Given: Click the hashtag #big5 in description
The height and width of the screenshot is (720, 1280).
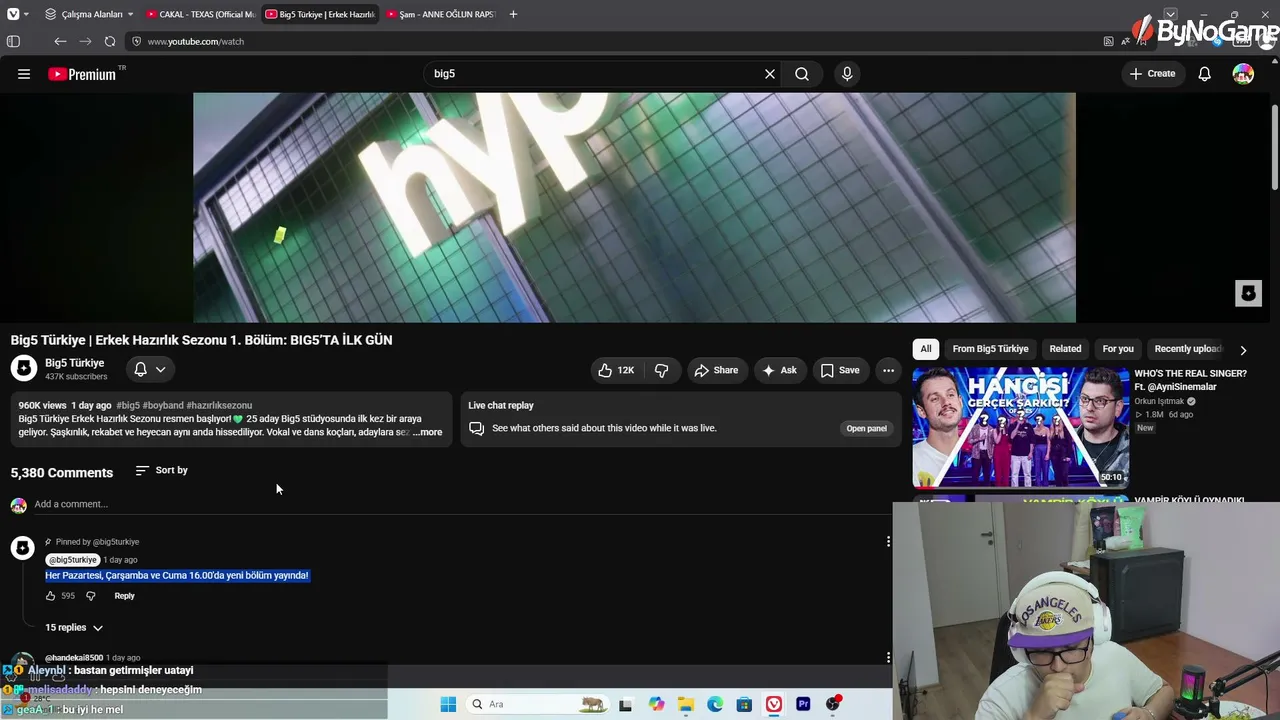Looking at the screenshot, I should point(128,405).
